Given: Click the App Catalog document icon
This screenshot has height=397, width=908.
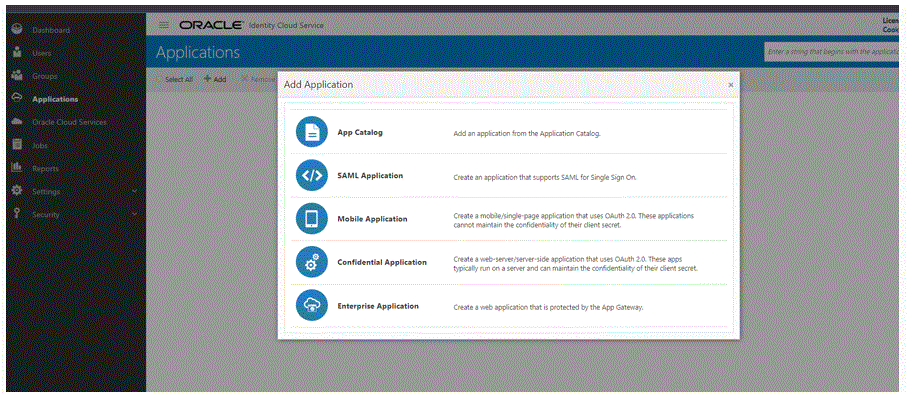Looking at the screenshot, I should (312, 132).
